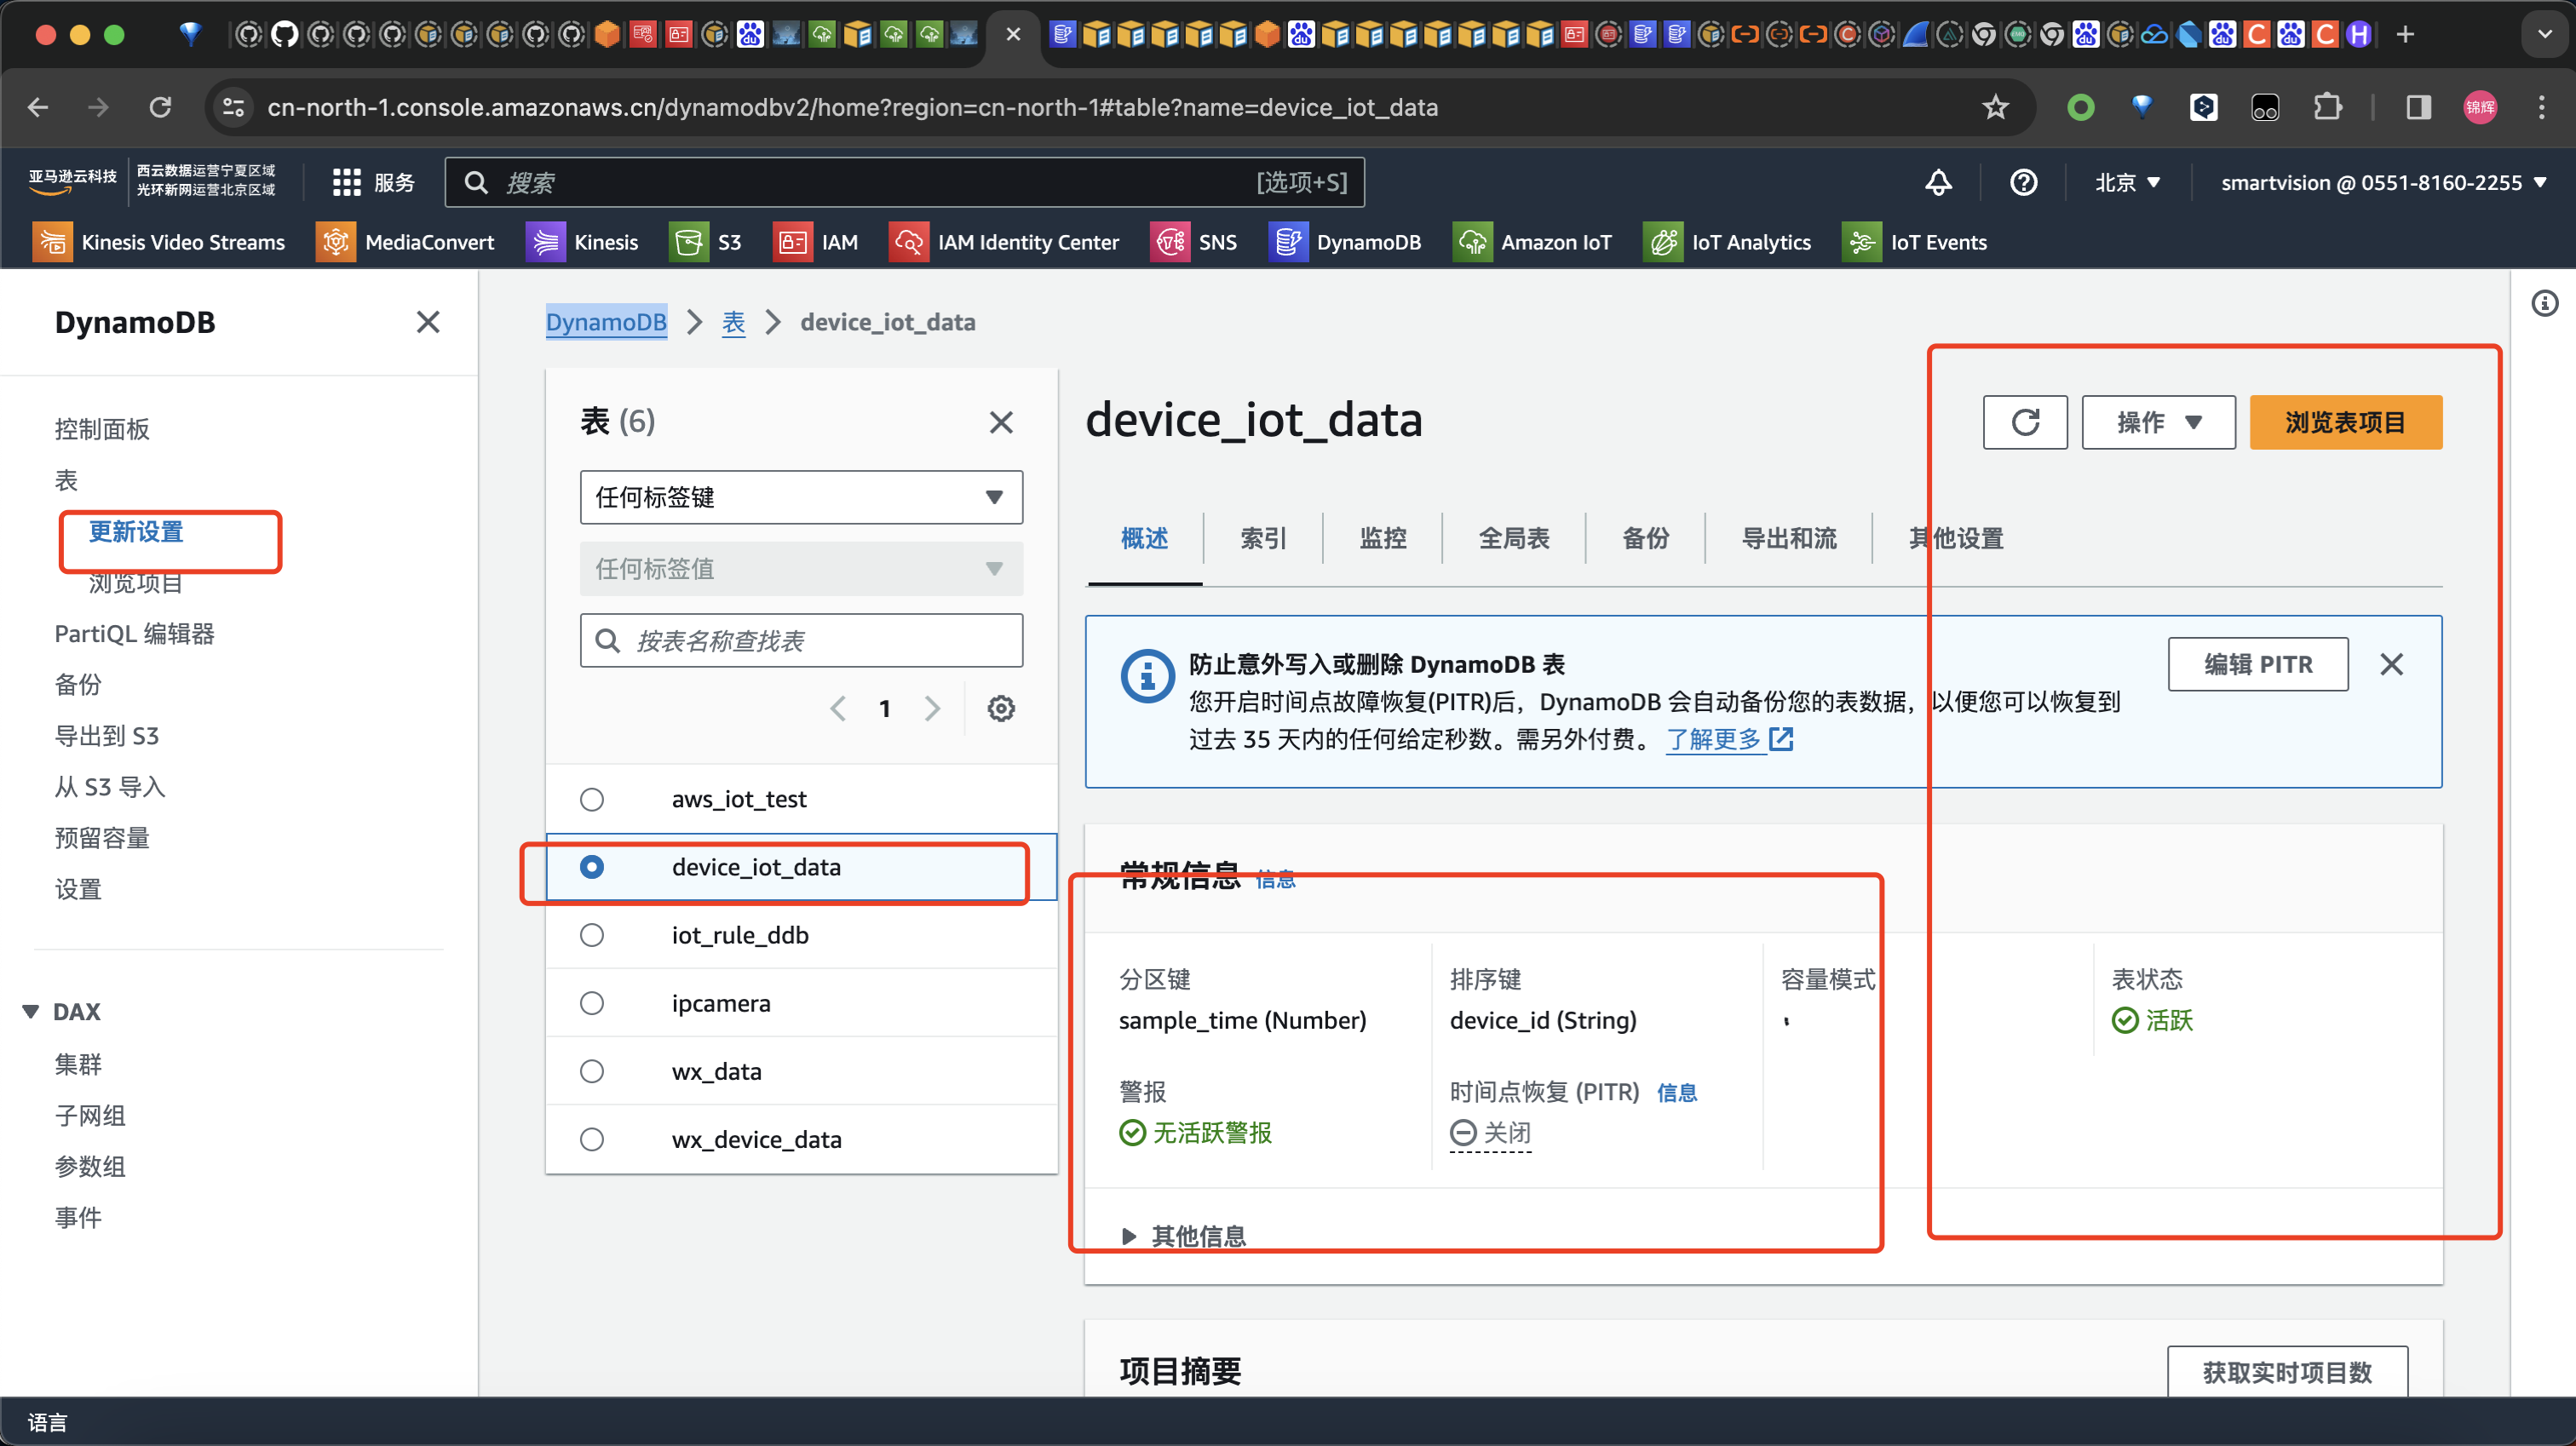
Task: Open MediaConvert service shortcut
Action: coord(405,242)
